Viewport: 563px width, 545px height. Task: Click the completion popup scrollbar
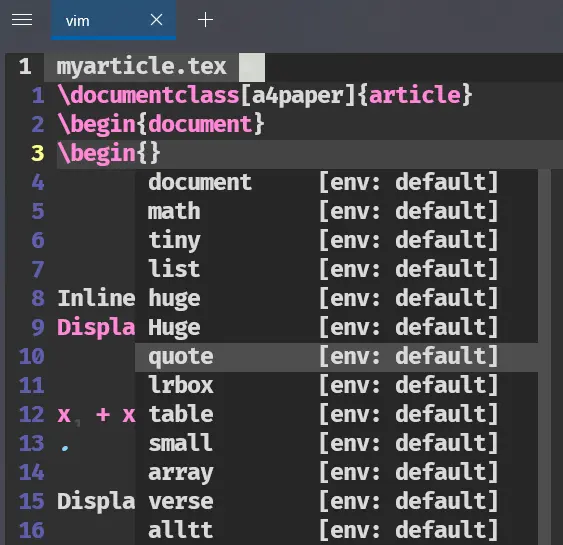click(544, 357)
